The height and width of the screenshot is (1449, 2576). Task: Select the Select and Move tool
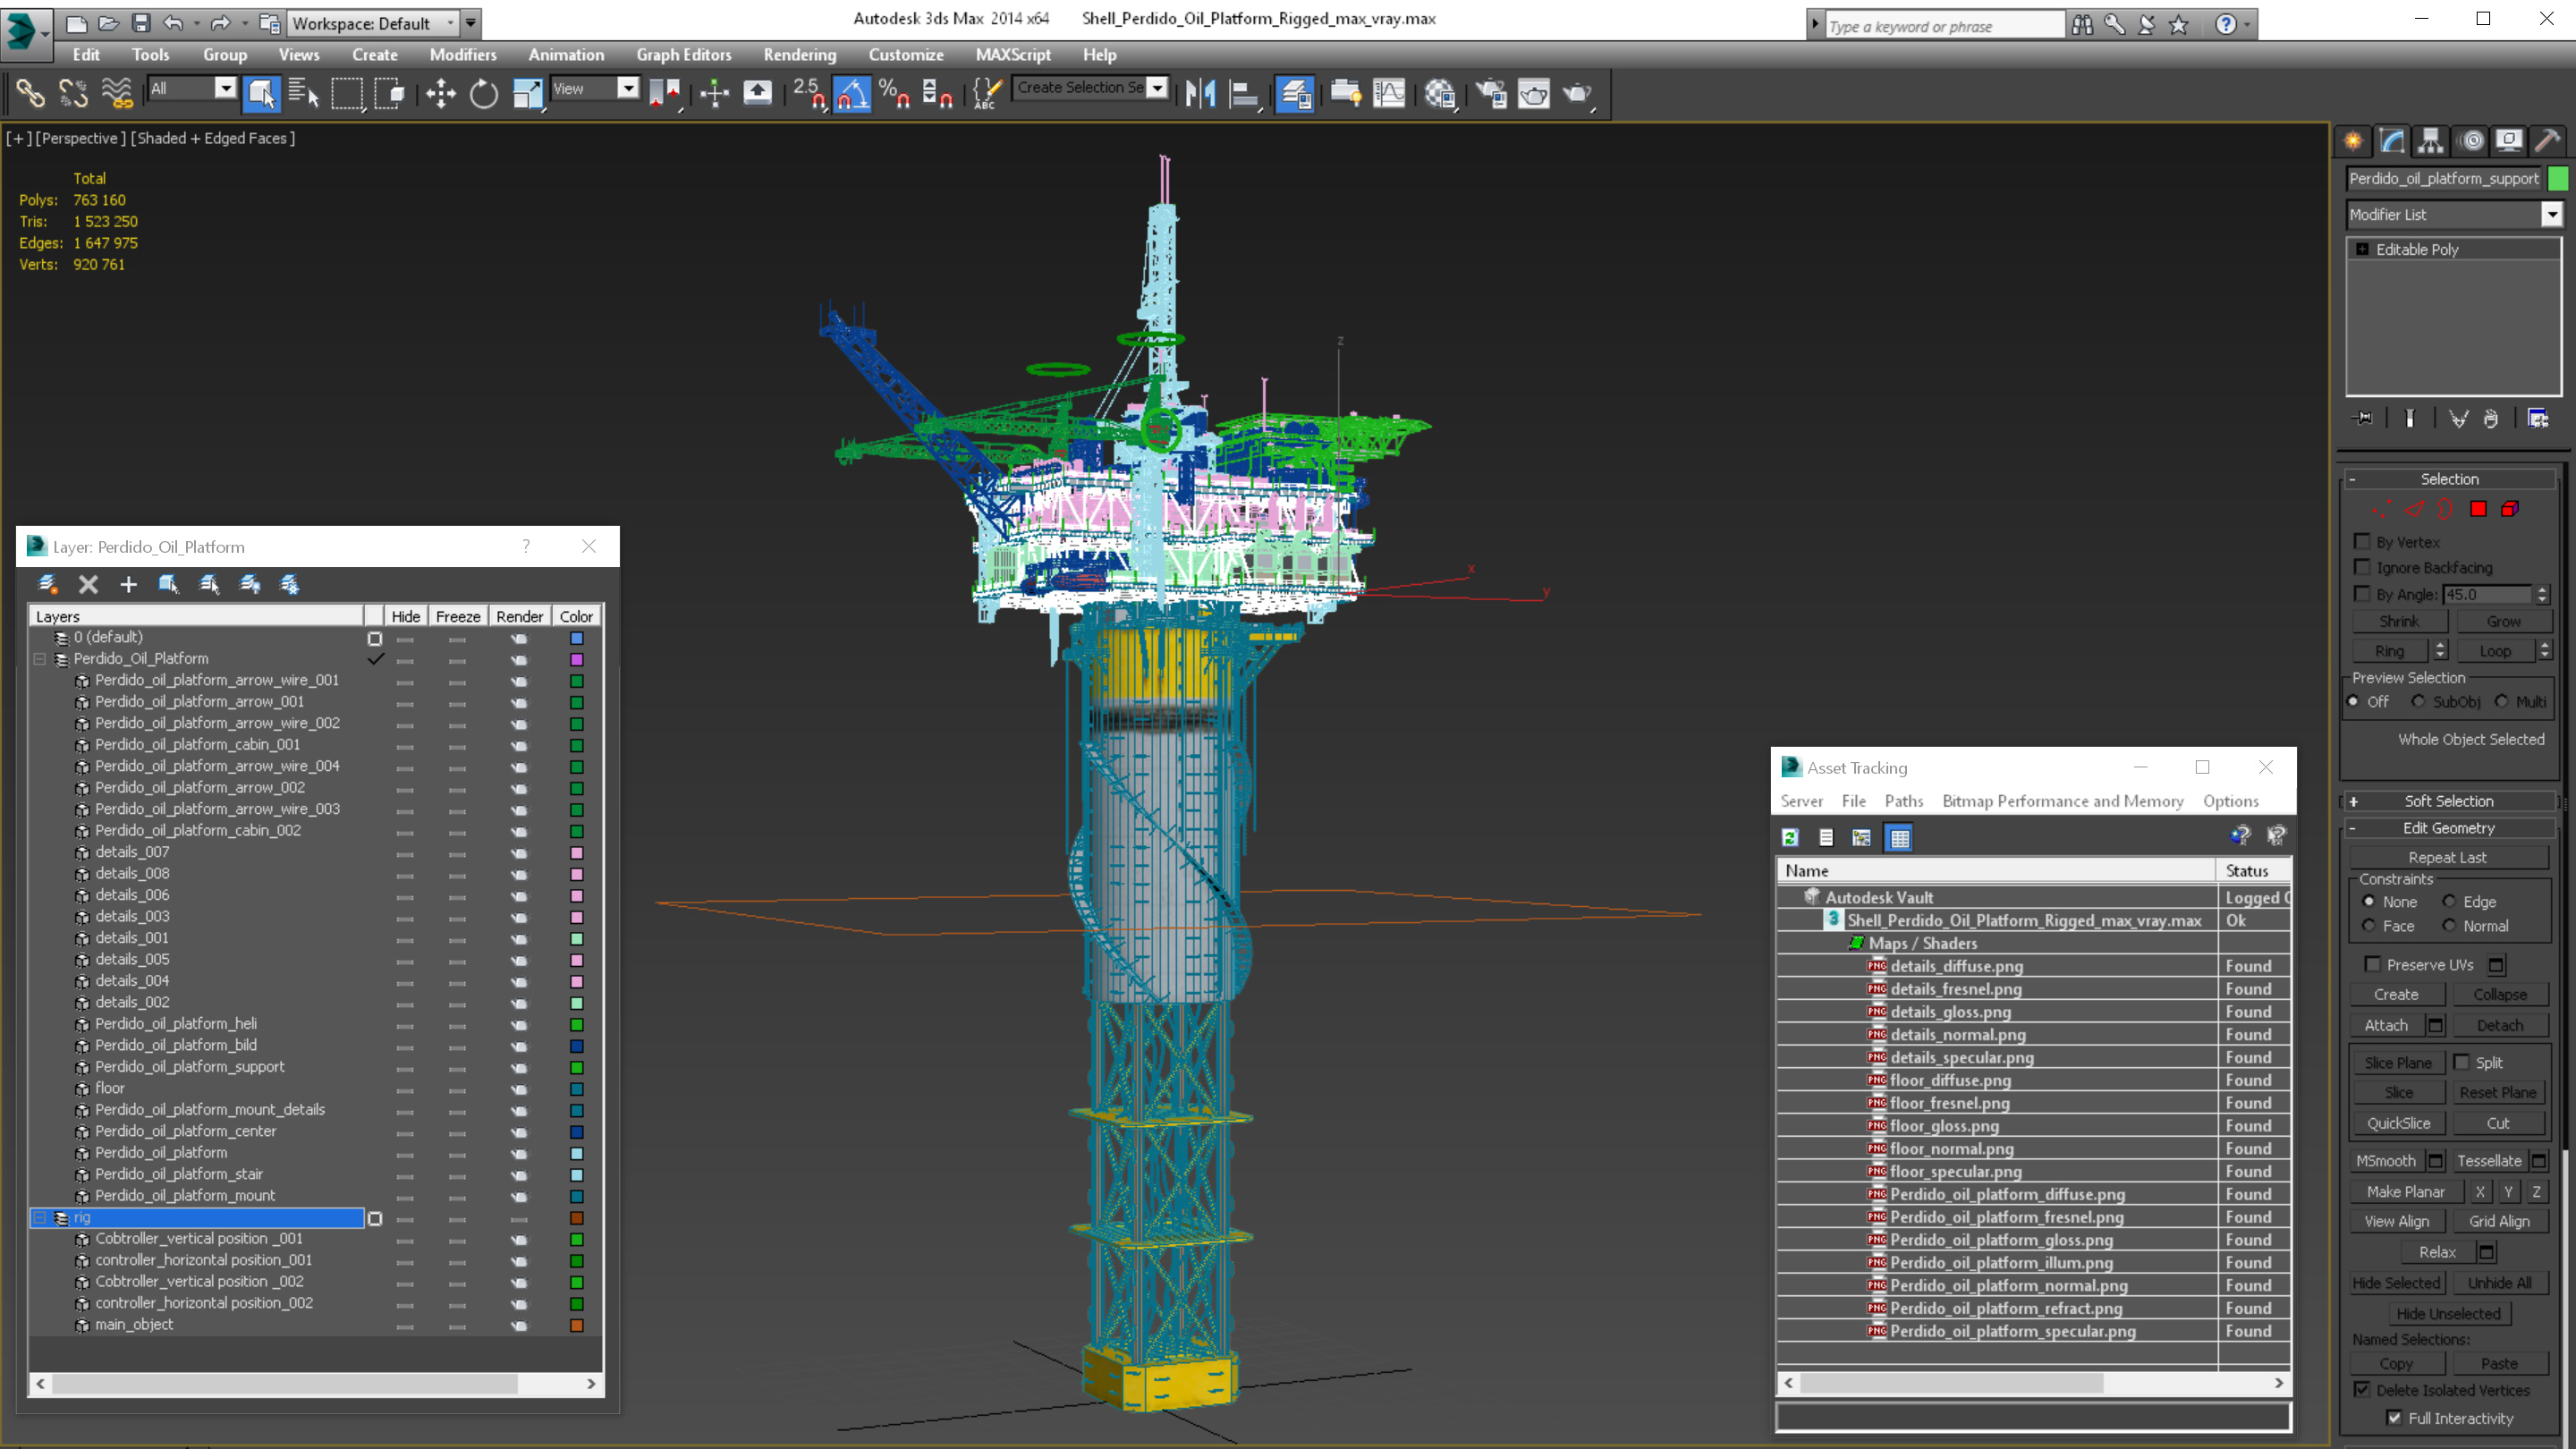[x=440, y=93]
